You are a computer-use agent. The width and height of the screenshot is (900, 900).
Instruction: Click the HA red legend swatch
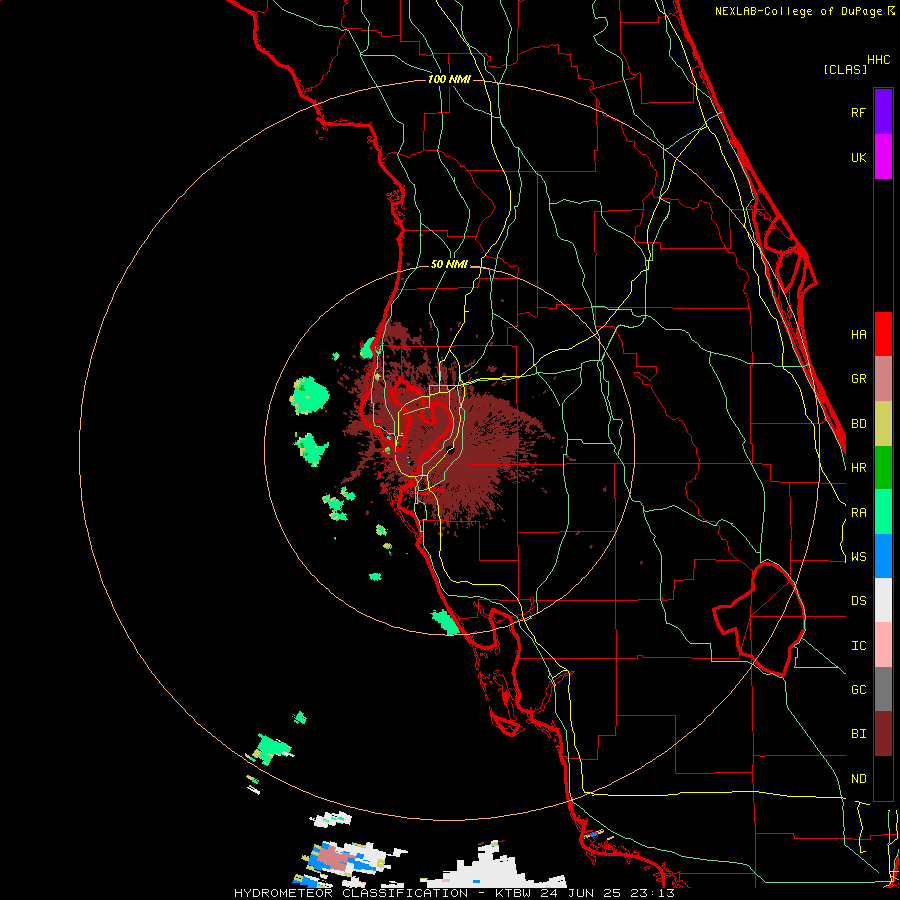tap(883, 334)
